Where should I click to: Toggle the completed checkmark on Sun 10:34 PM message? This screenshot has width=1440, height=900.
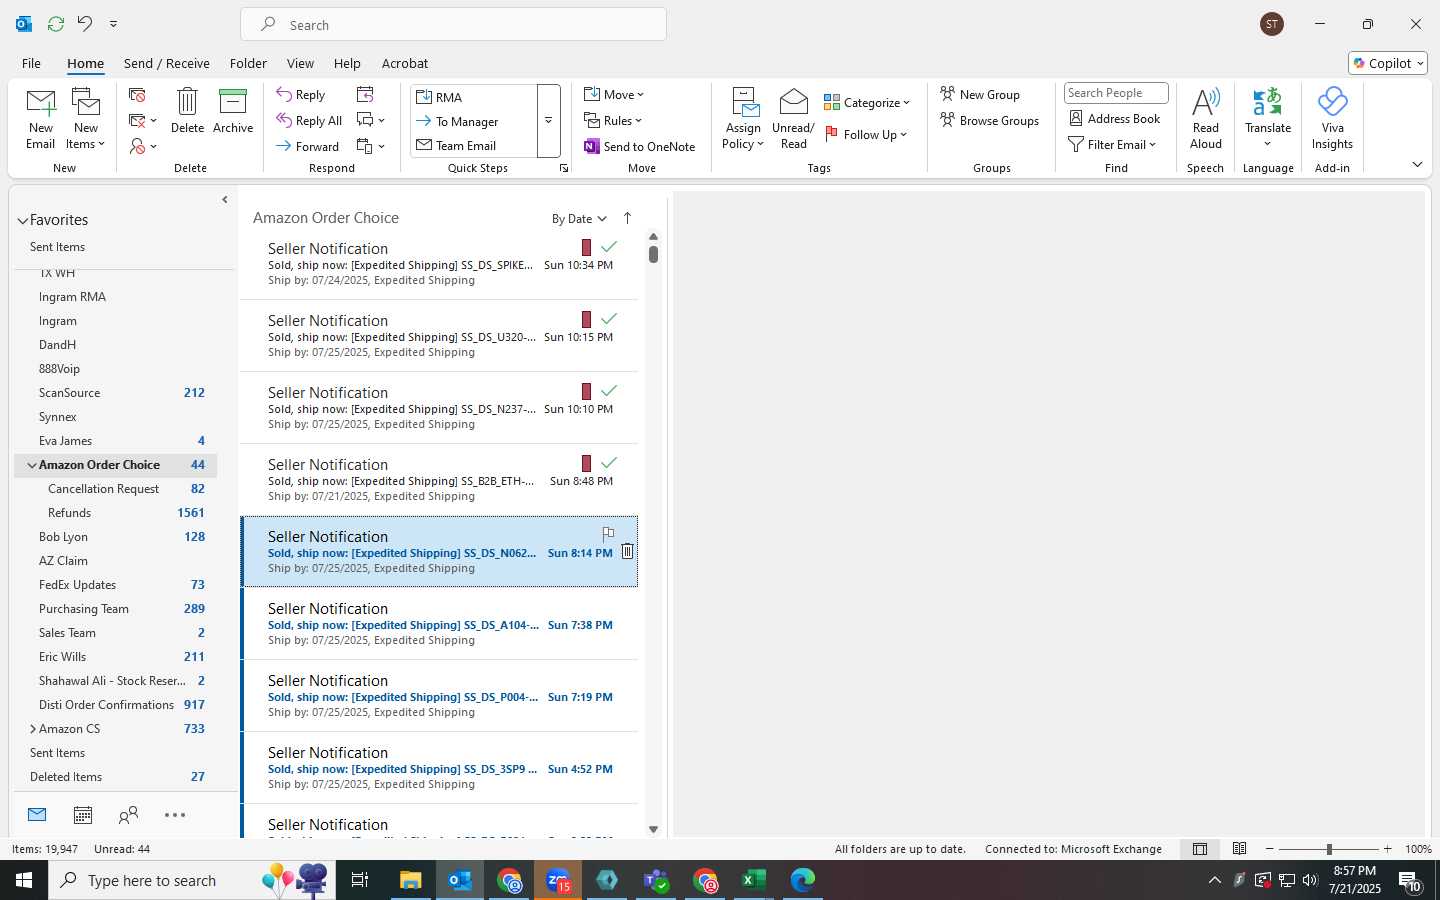[609, 246]
